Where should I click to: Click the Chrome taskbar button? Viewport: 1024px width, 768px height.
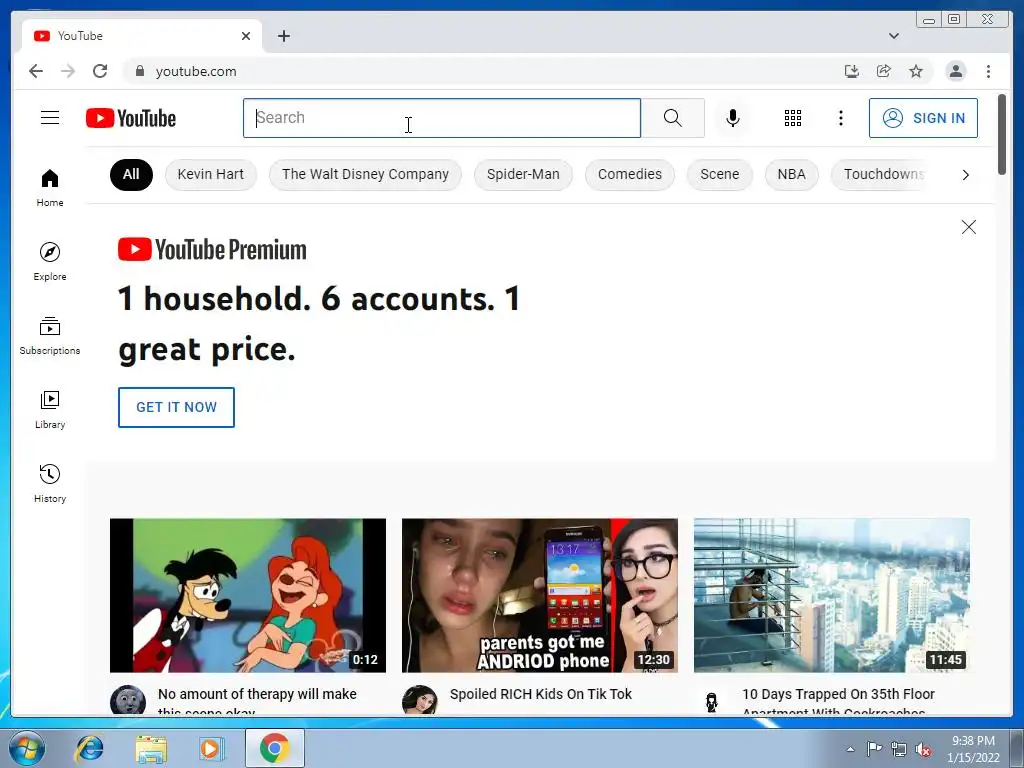274,748
